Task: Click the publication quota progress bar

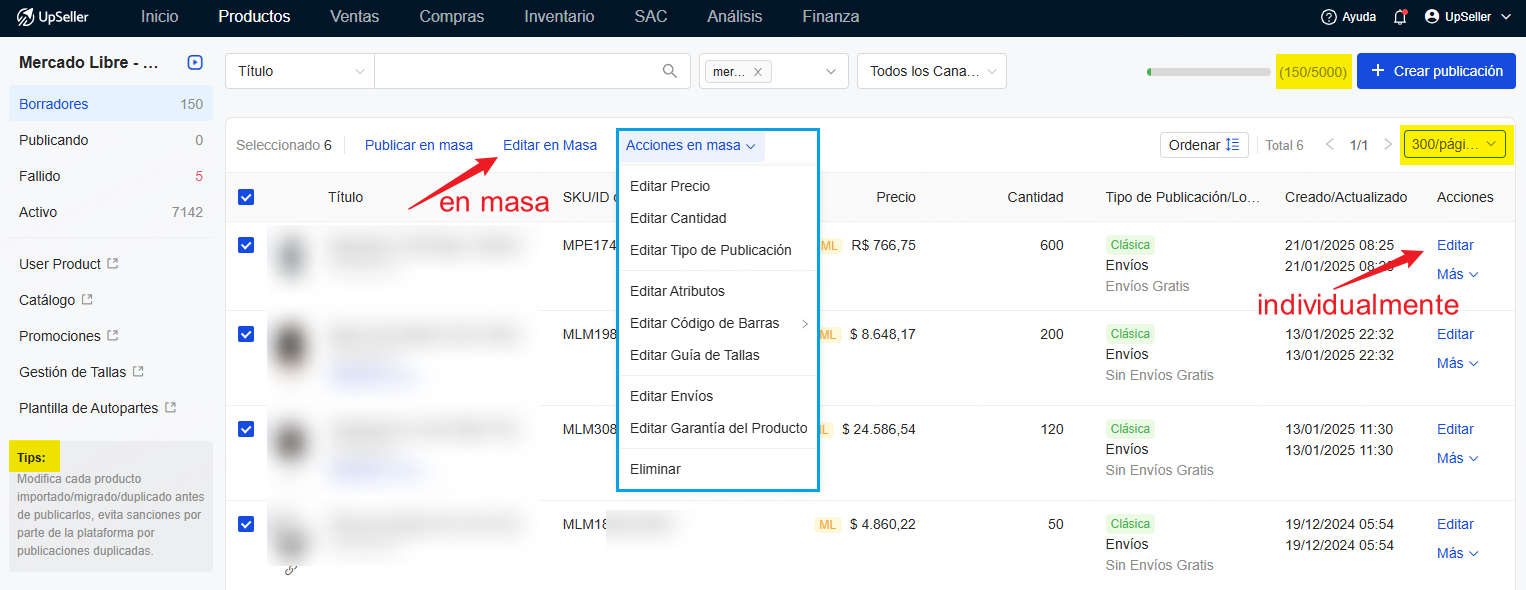Action: coord(1208,72)
